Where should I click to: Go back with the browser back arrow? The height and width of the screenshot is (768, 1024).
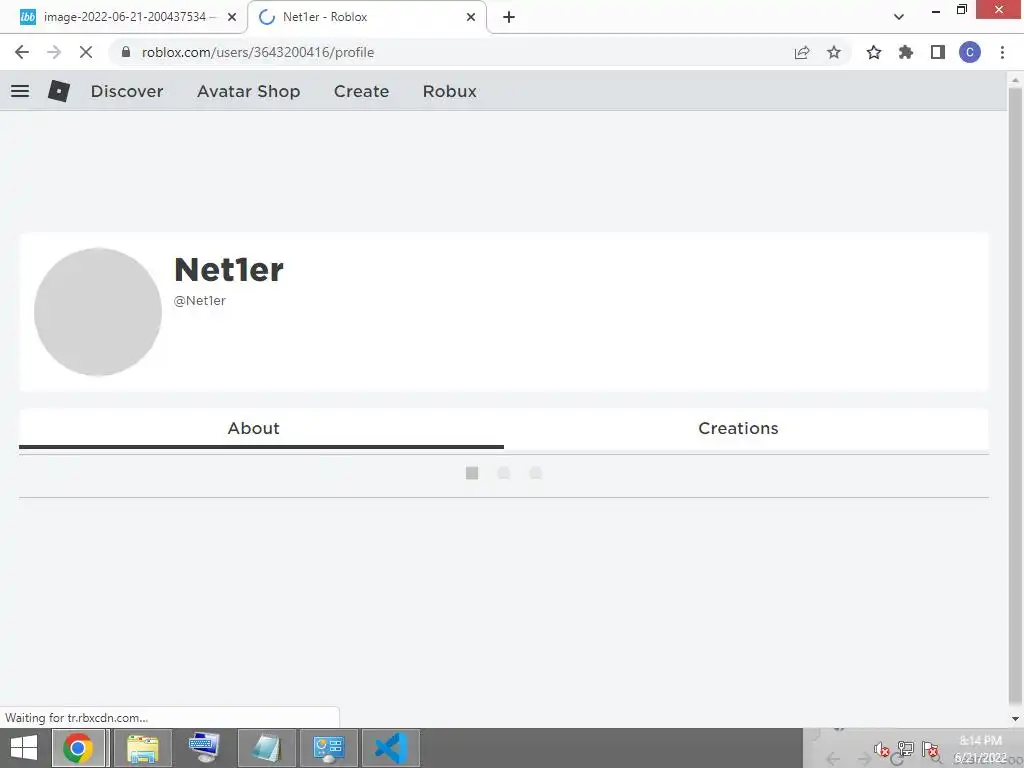(22, 52)
